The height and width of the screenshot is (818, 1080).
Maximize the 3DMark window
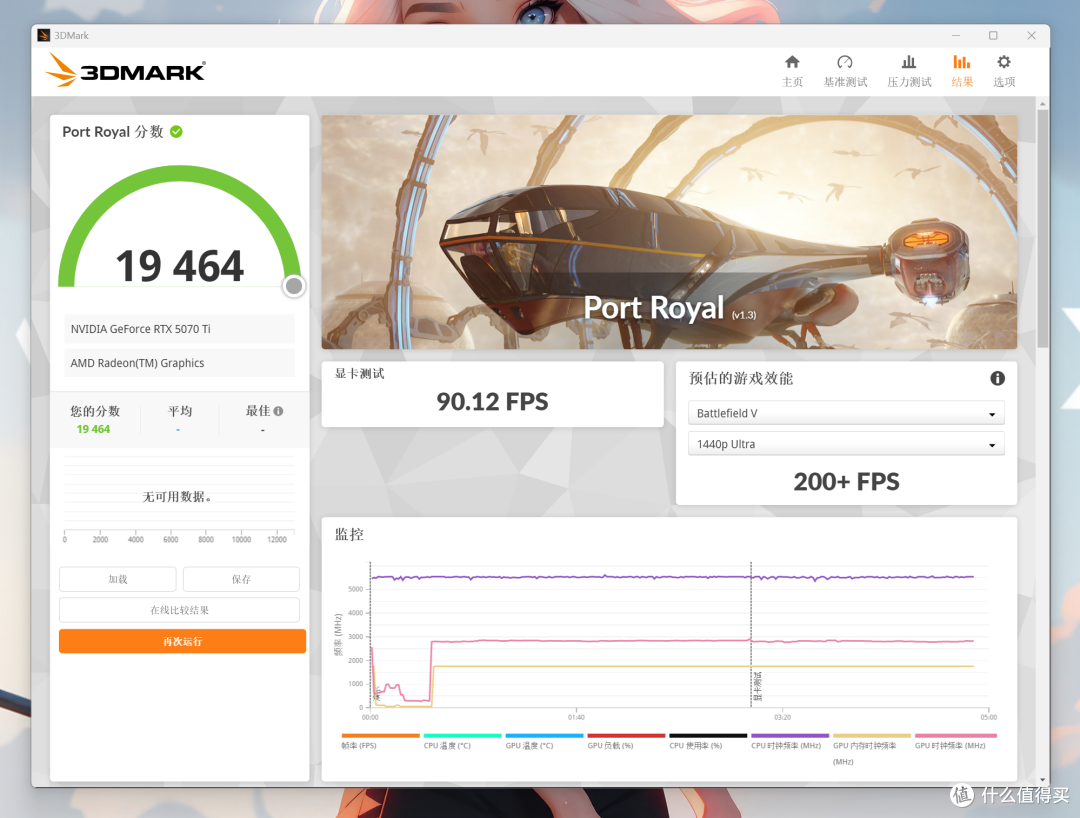tap(993, 35)
